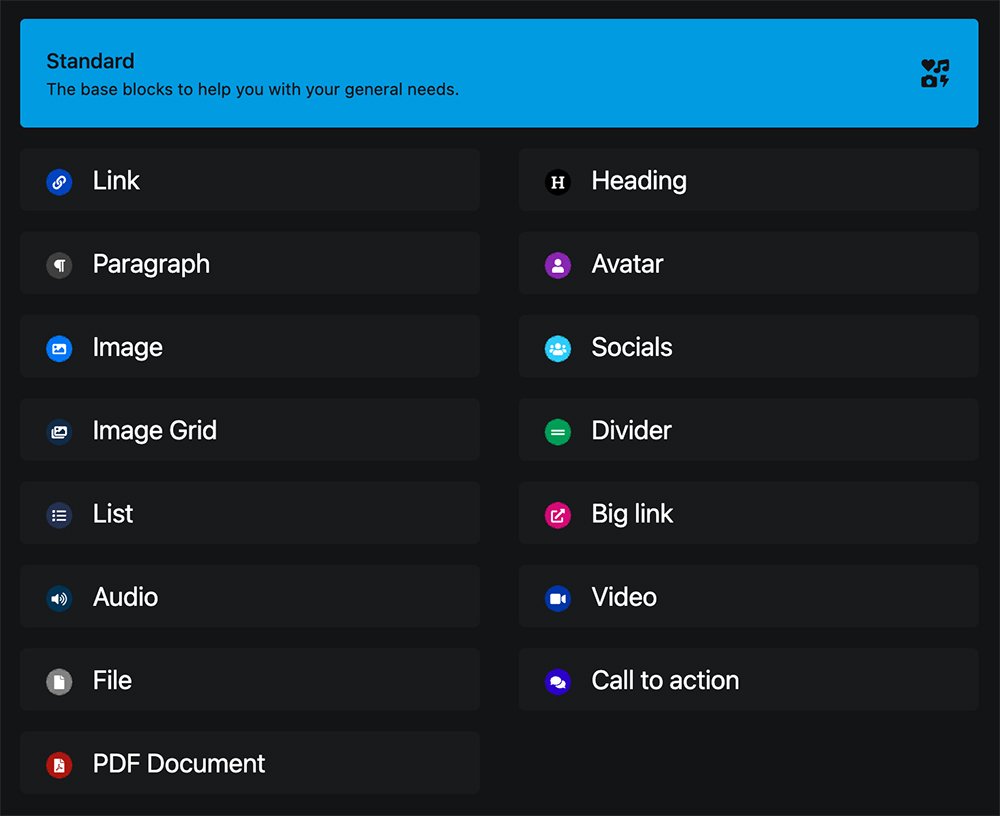This screenshot has height=816, width=1000.
Task: Click the purple Avatar person icon
Action: (x=558, y=265)
